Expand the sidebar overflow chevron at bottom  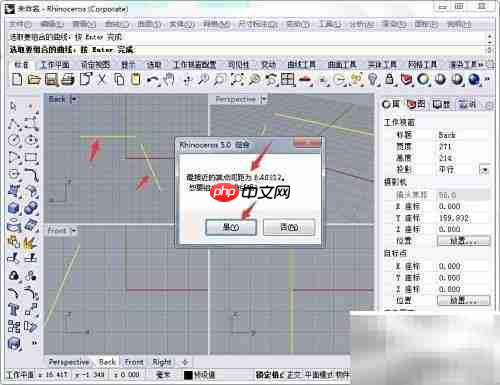pos(35,343)
